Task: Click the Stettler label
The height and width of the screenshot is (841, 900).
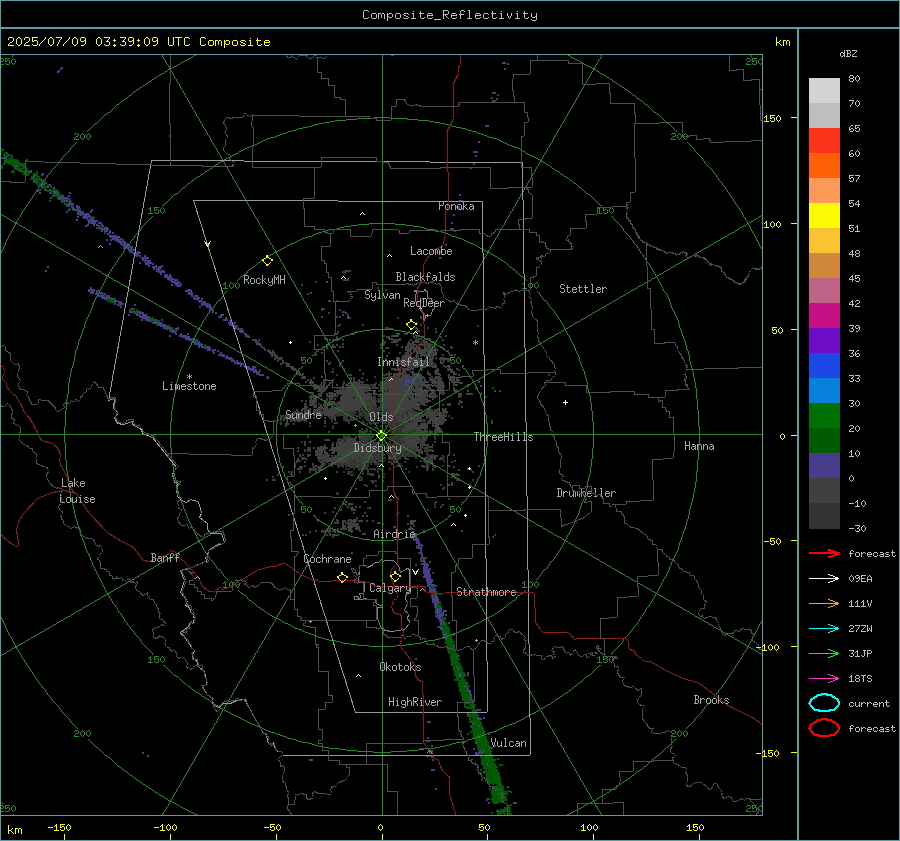Action: 583,289
